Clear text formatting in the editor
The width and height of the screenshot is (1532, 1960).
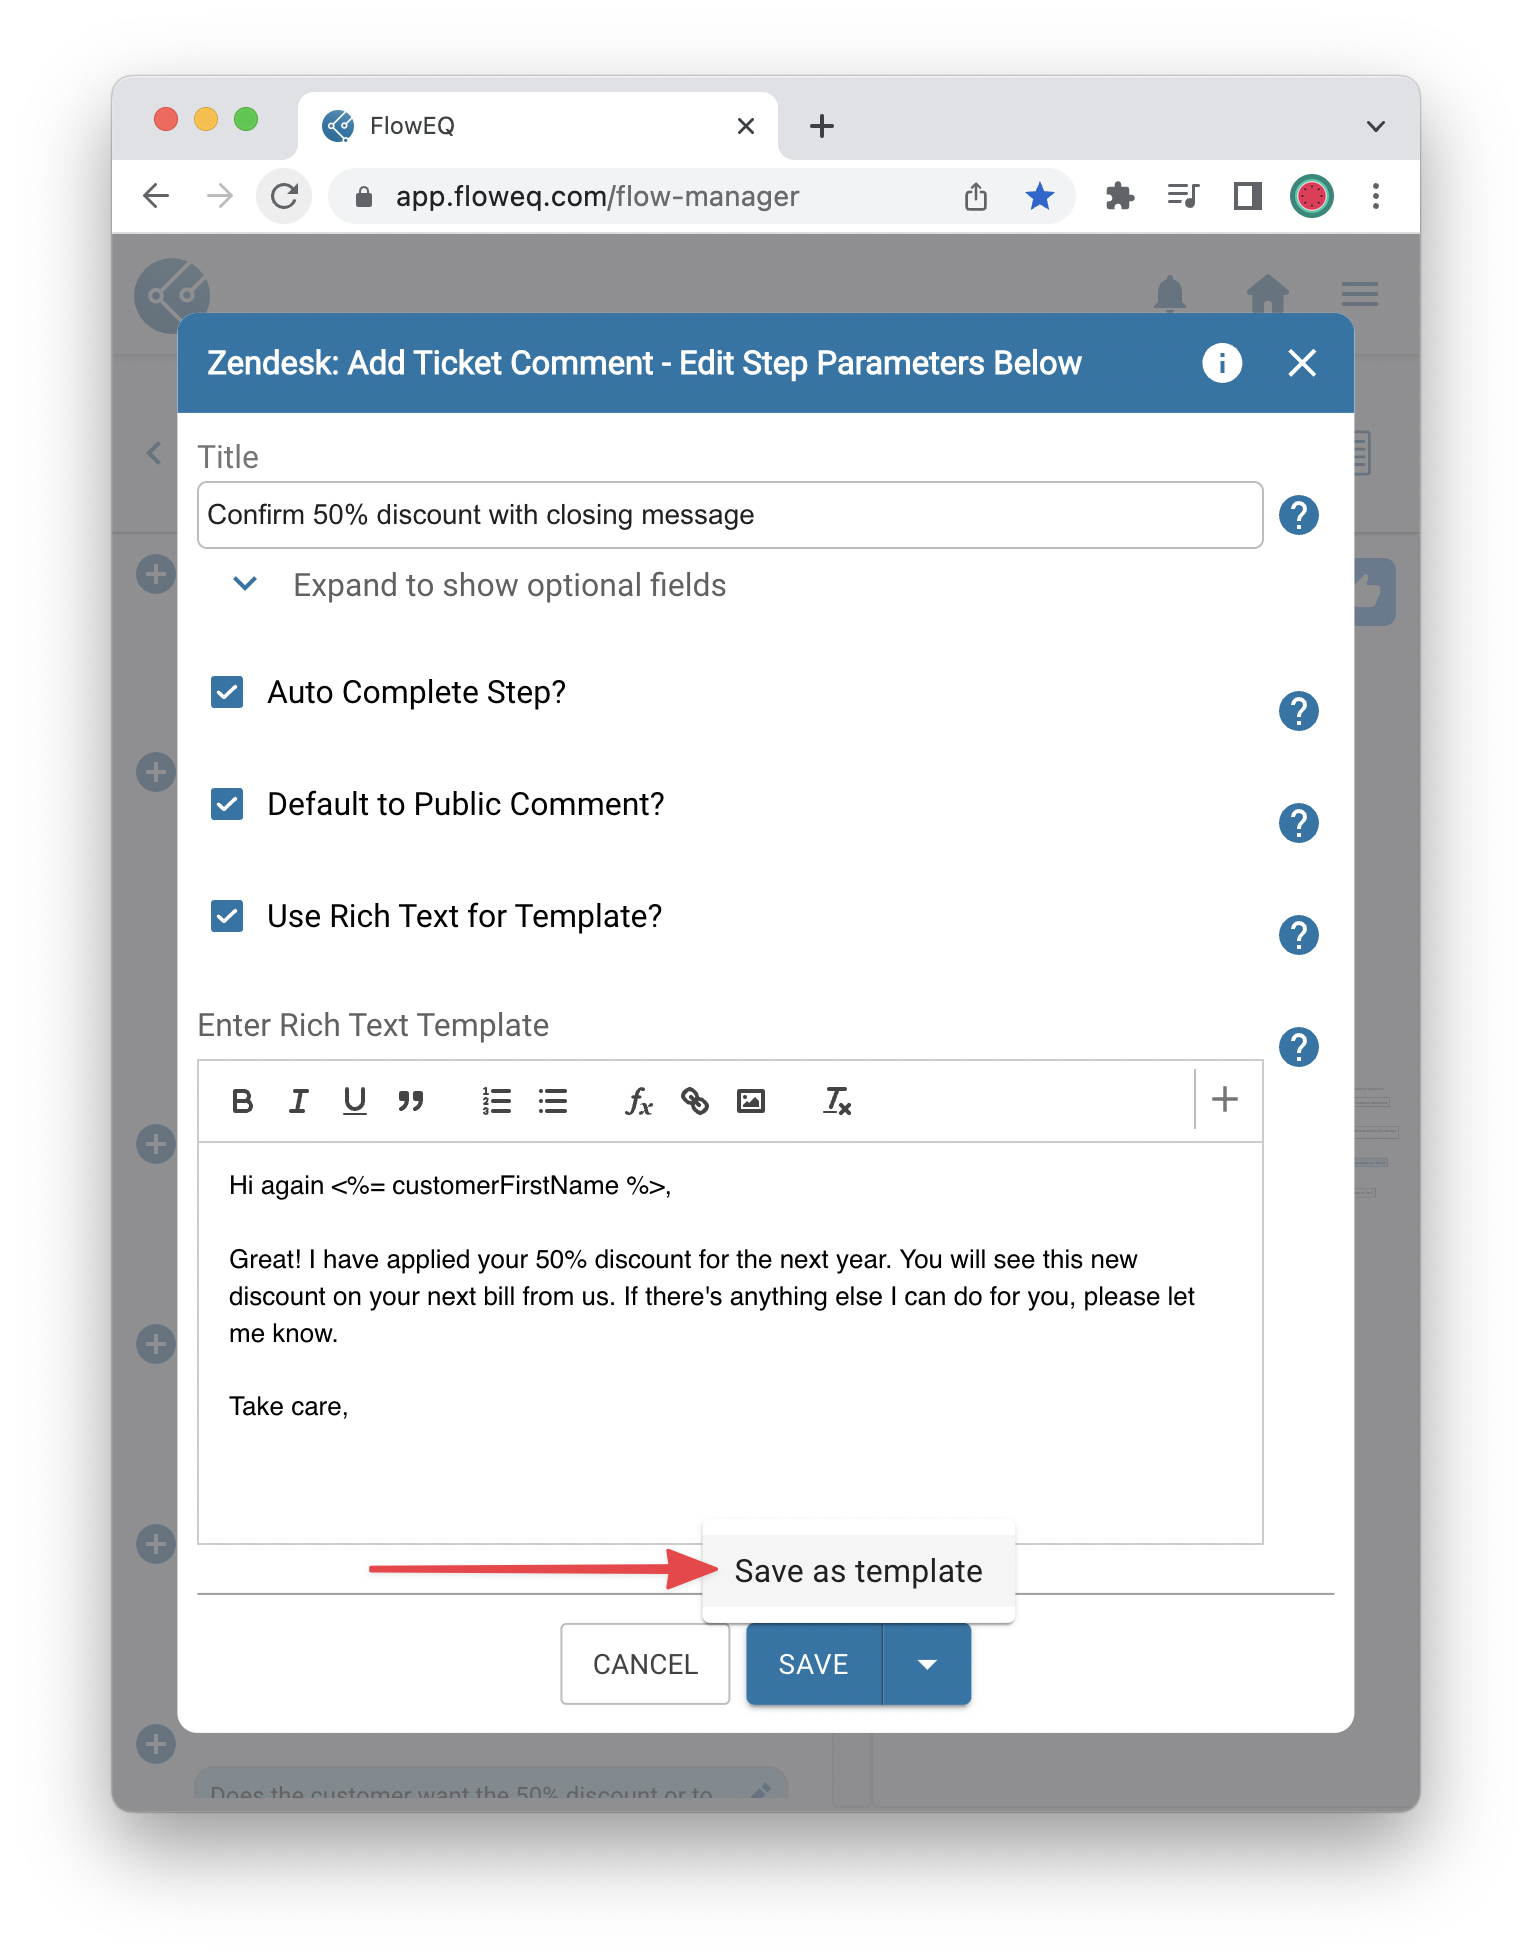(837, 1101)
